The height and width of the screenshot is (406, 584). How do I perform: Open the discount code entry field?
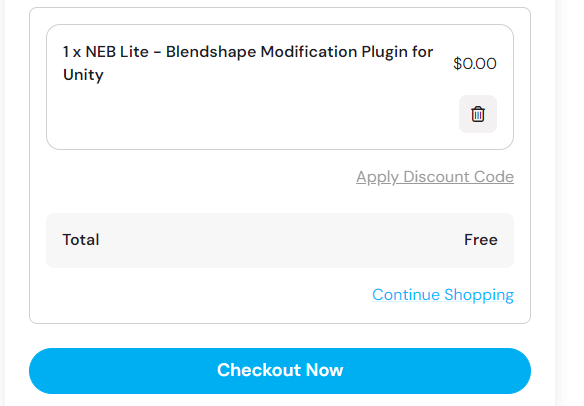(435, 177)
